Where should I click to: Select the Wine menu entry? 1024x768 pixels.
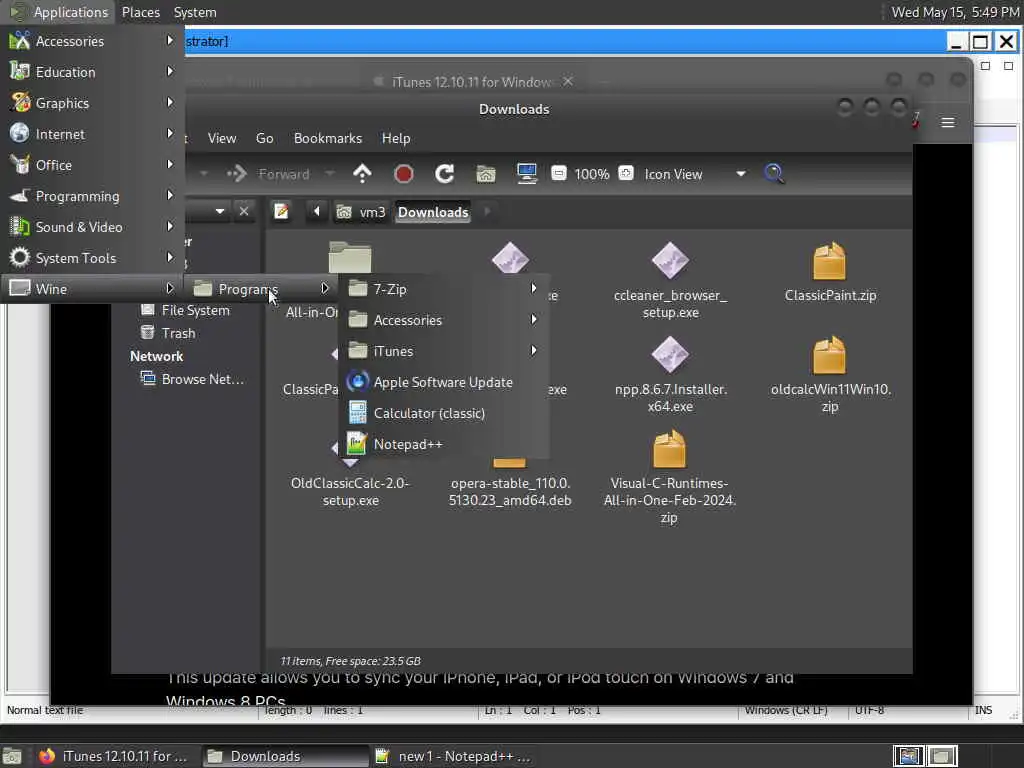tap(92, 289)
